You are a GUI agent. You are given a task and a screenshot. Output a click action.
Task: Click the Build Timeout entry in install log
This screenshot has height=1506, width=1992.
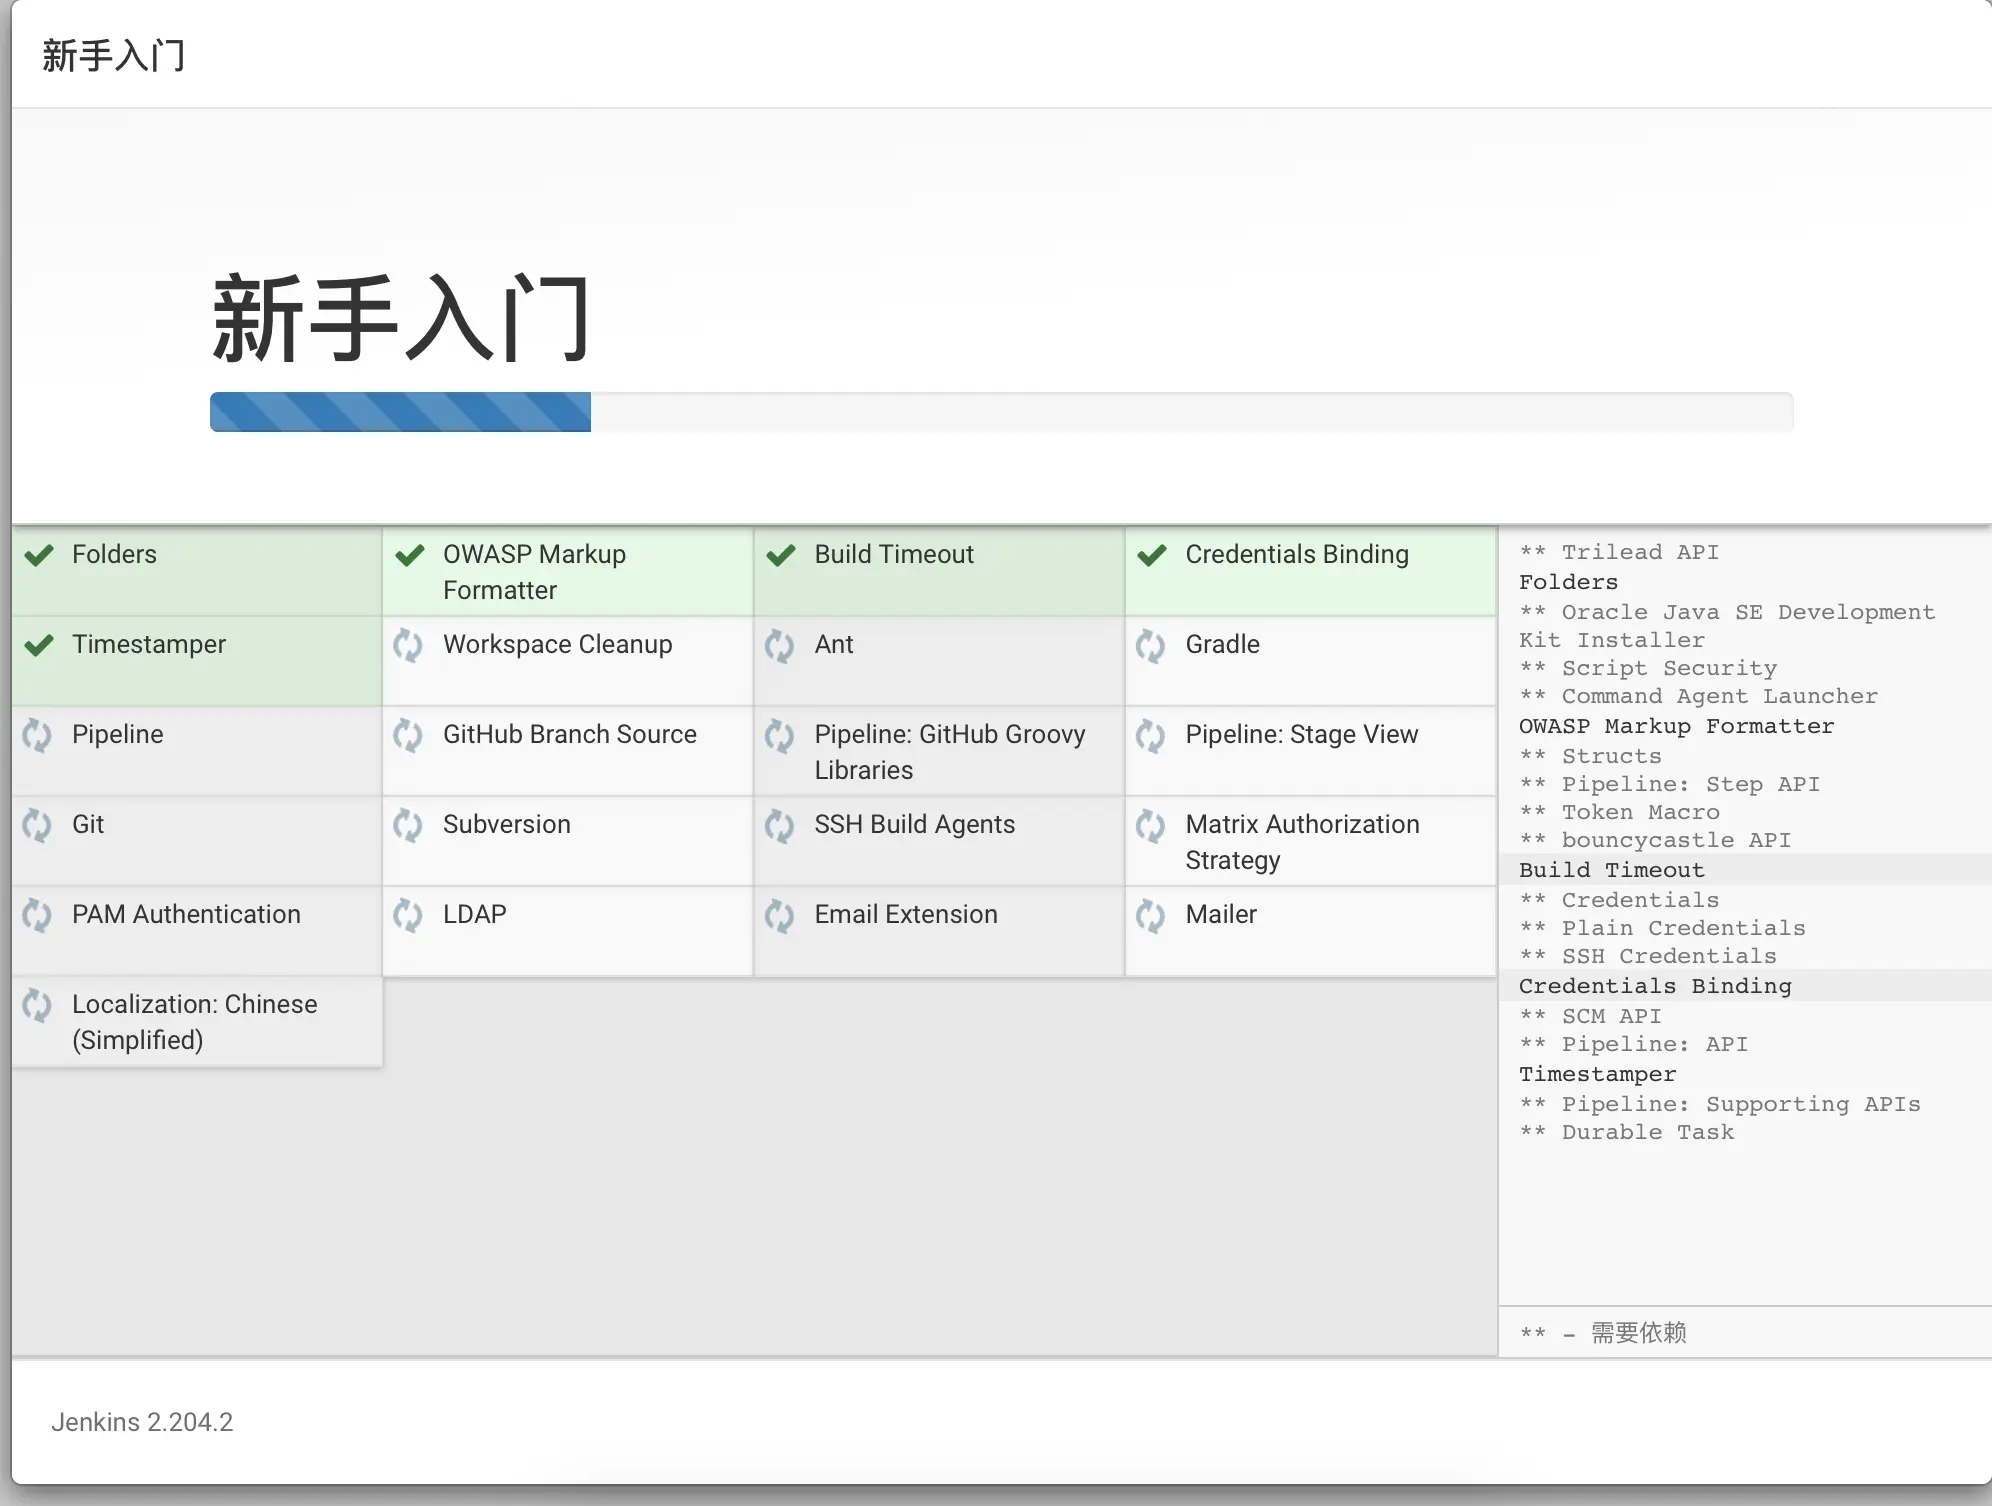(1611, 870)
